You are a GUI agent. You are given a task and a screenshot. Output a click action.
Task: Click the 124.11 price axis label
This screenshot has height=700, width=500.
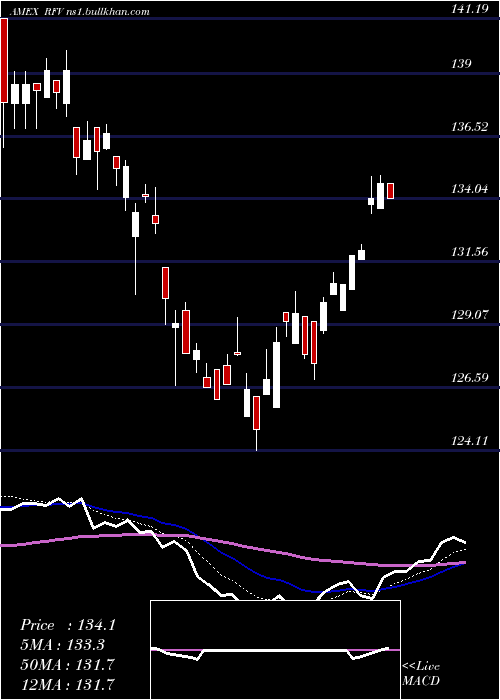(469, 441)
